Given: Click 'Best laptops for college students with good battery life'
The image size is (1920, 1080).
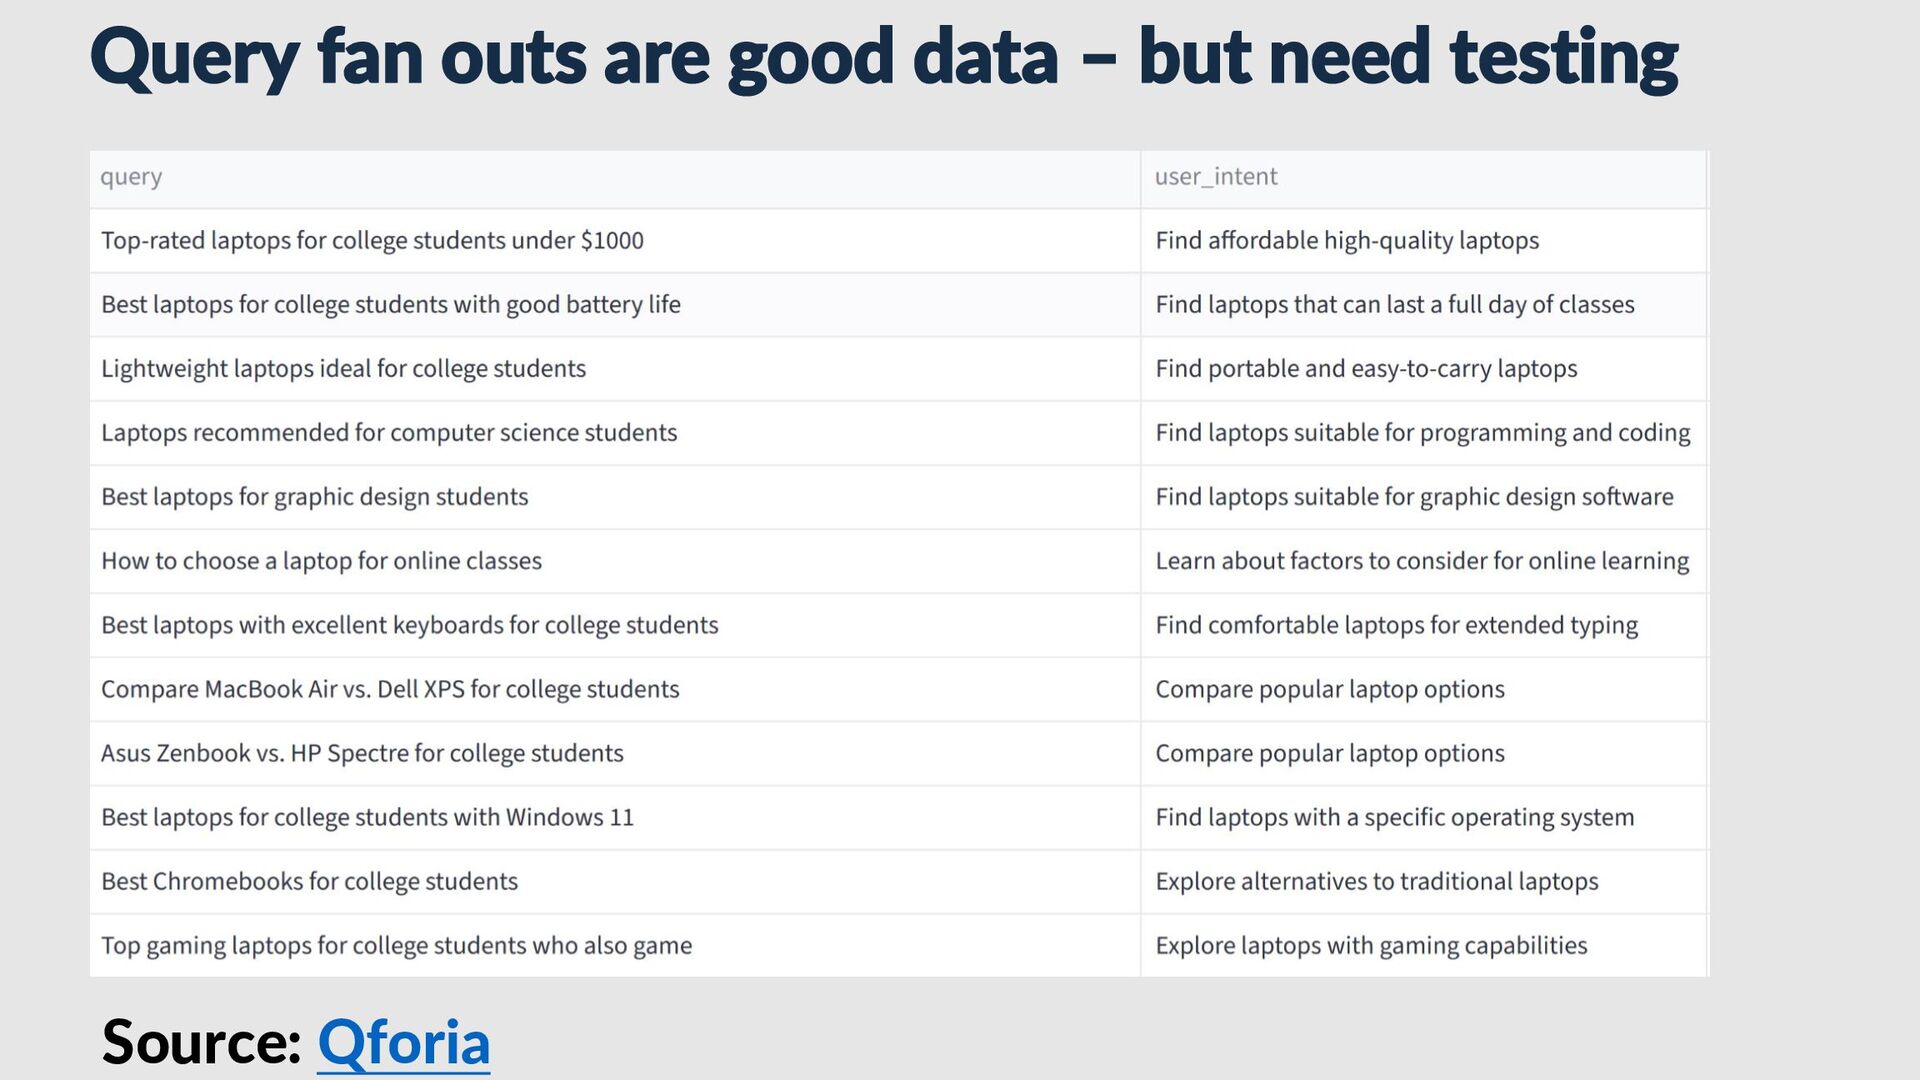Looking at the screenshot, I should (x=615, y=305).
